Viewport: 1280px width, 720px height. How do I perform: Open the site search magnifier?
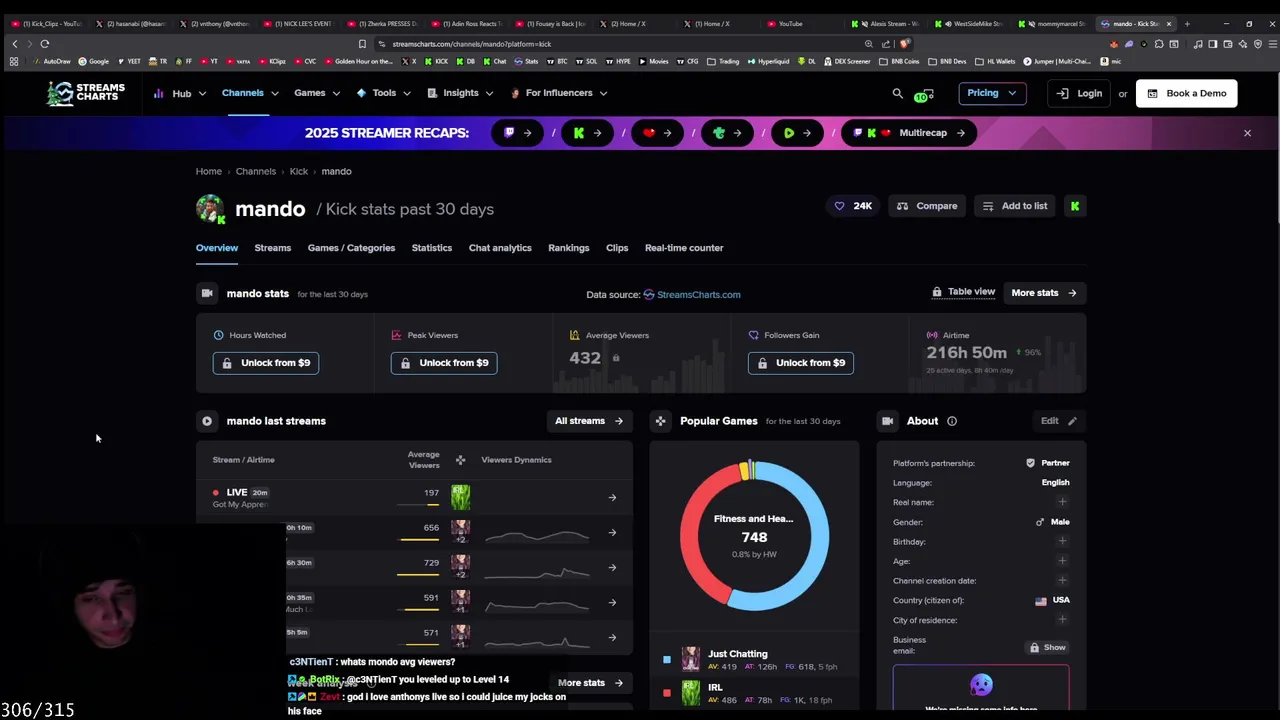(x=897, y=93)
